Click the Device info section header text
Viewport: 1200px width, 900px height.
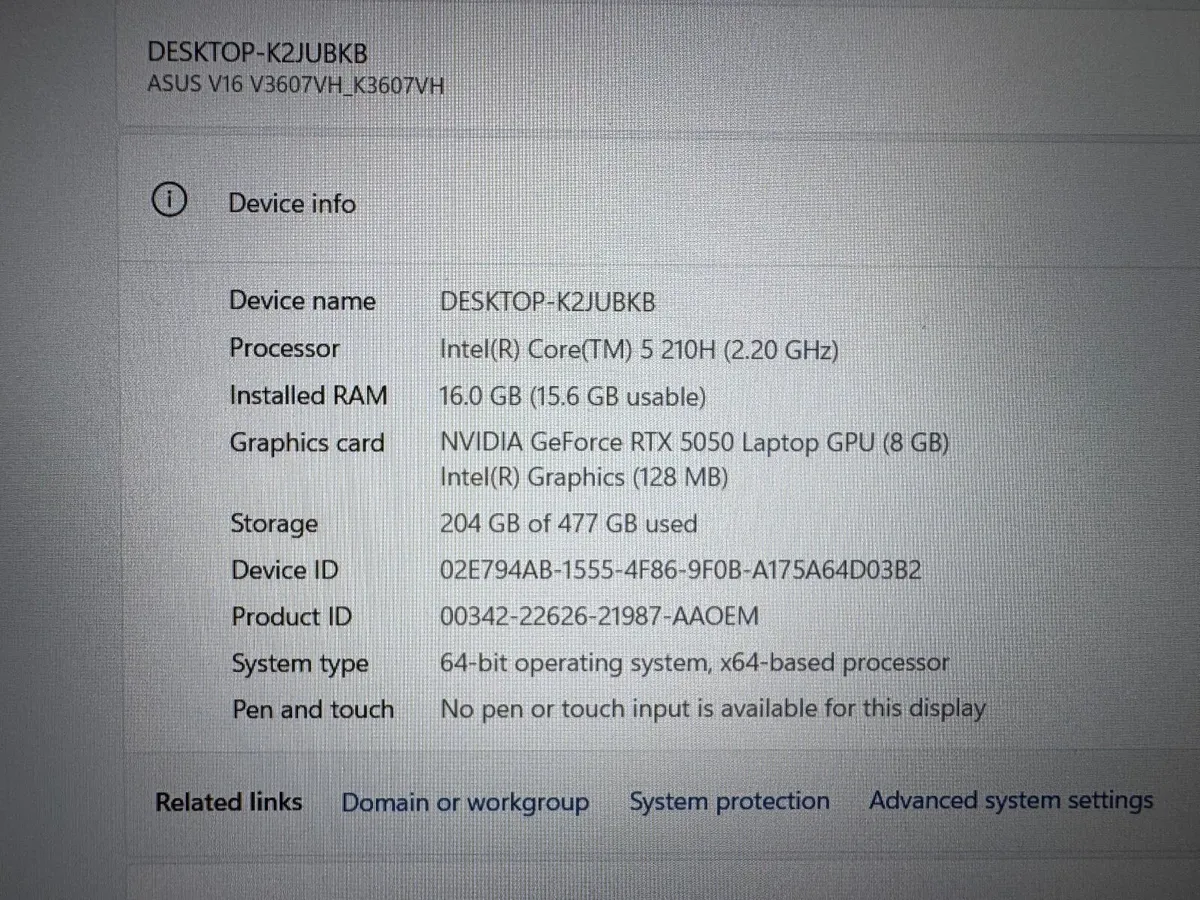tap(292, 203)
